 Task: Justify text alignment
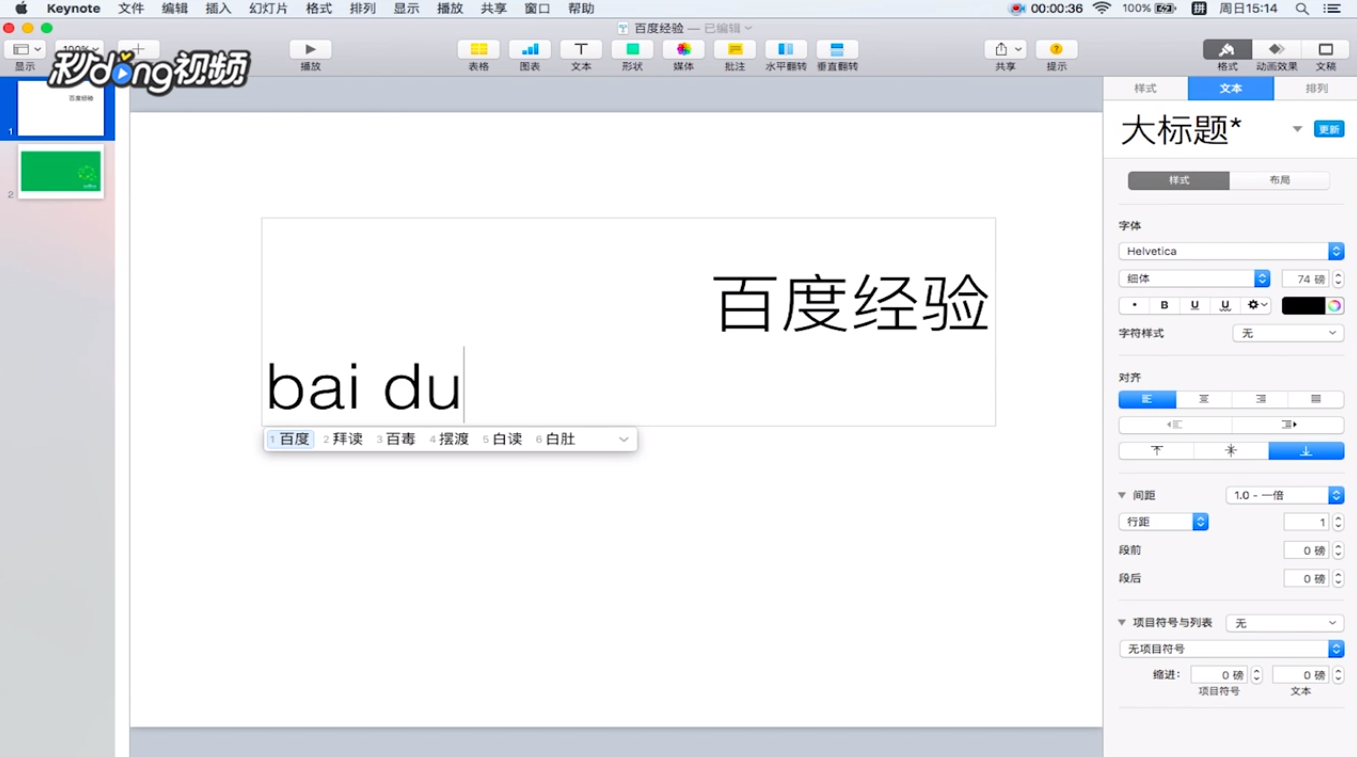pyautogui.click(x=1316, y=399)
